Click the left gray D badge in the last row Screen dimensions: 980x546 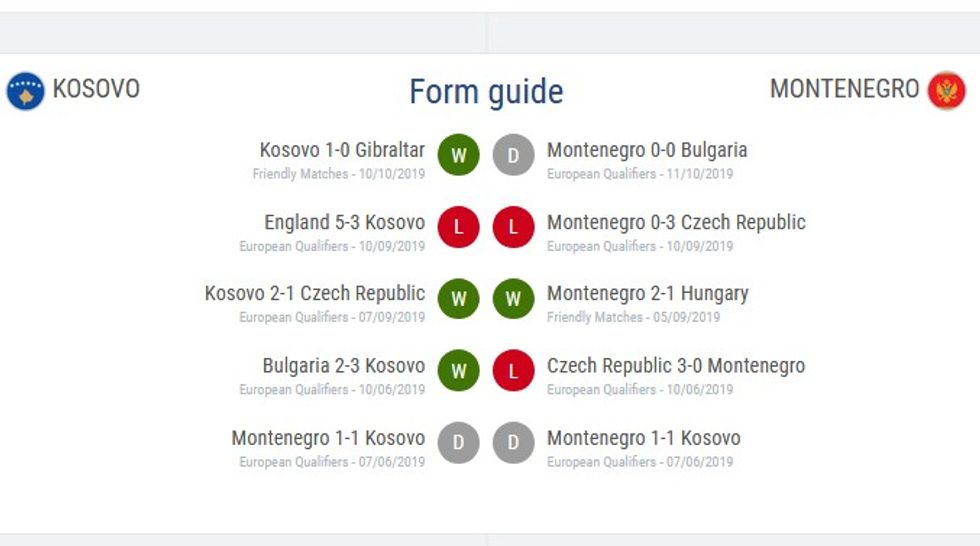coord(459,443)
